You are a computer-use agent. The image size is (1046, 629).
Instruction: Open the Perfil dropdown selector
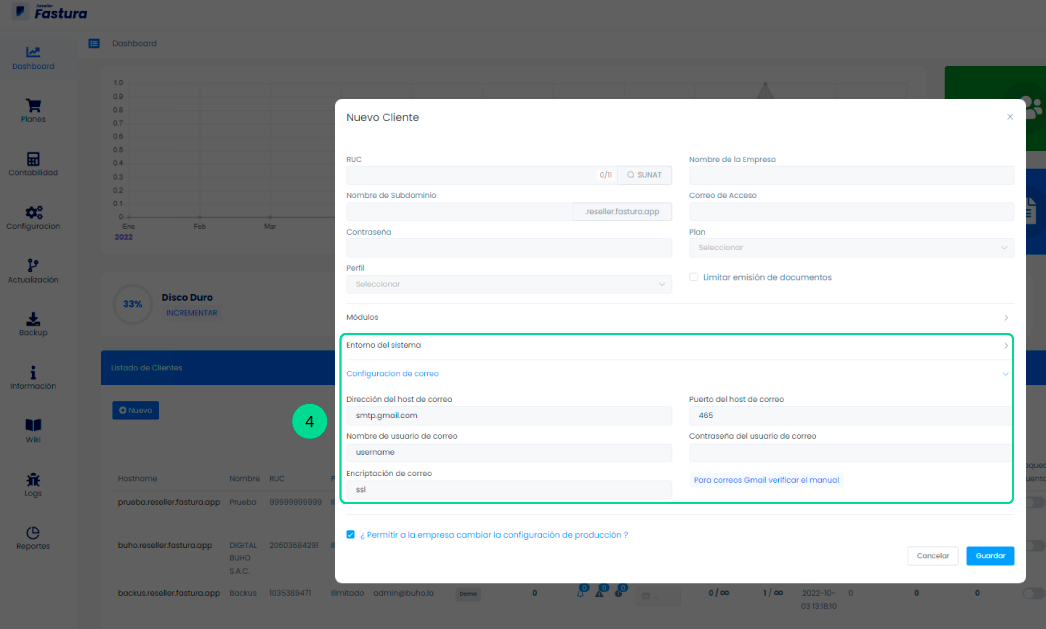(x=508, y=284)
